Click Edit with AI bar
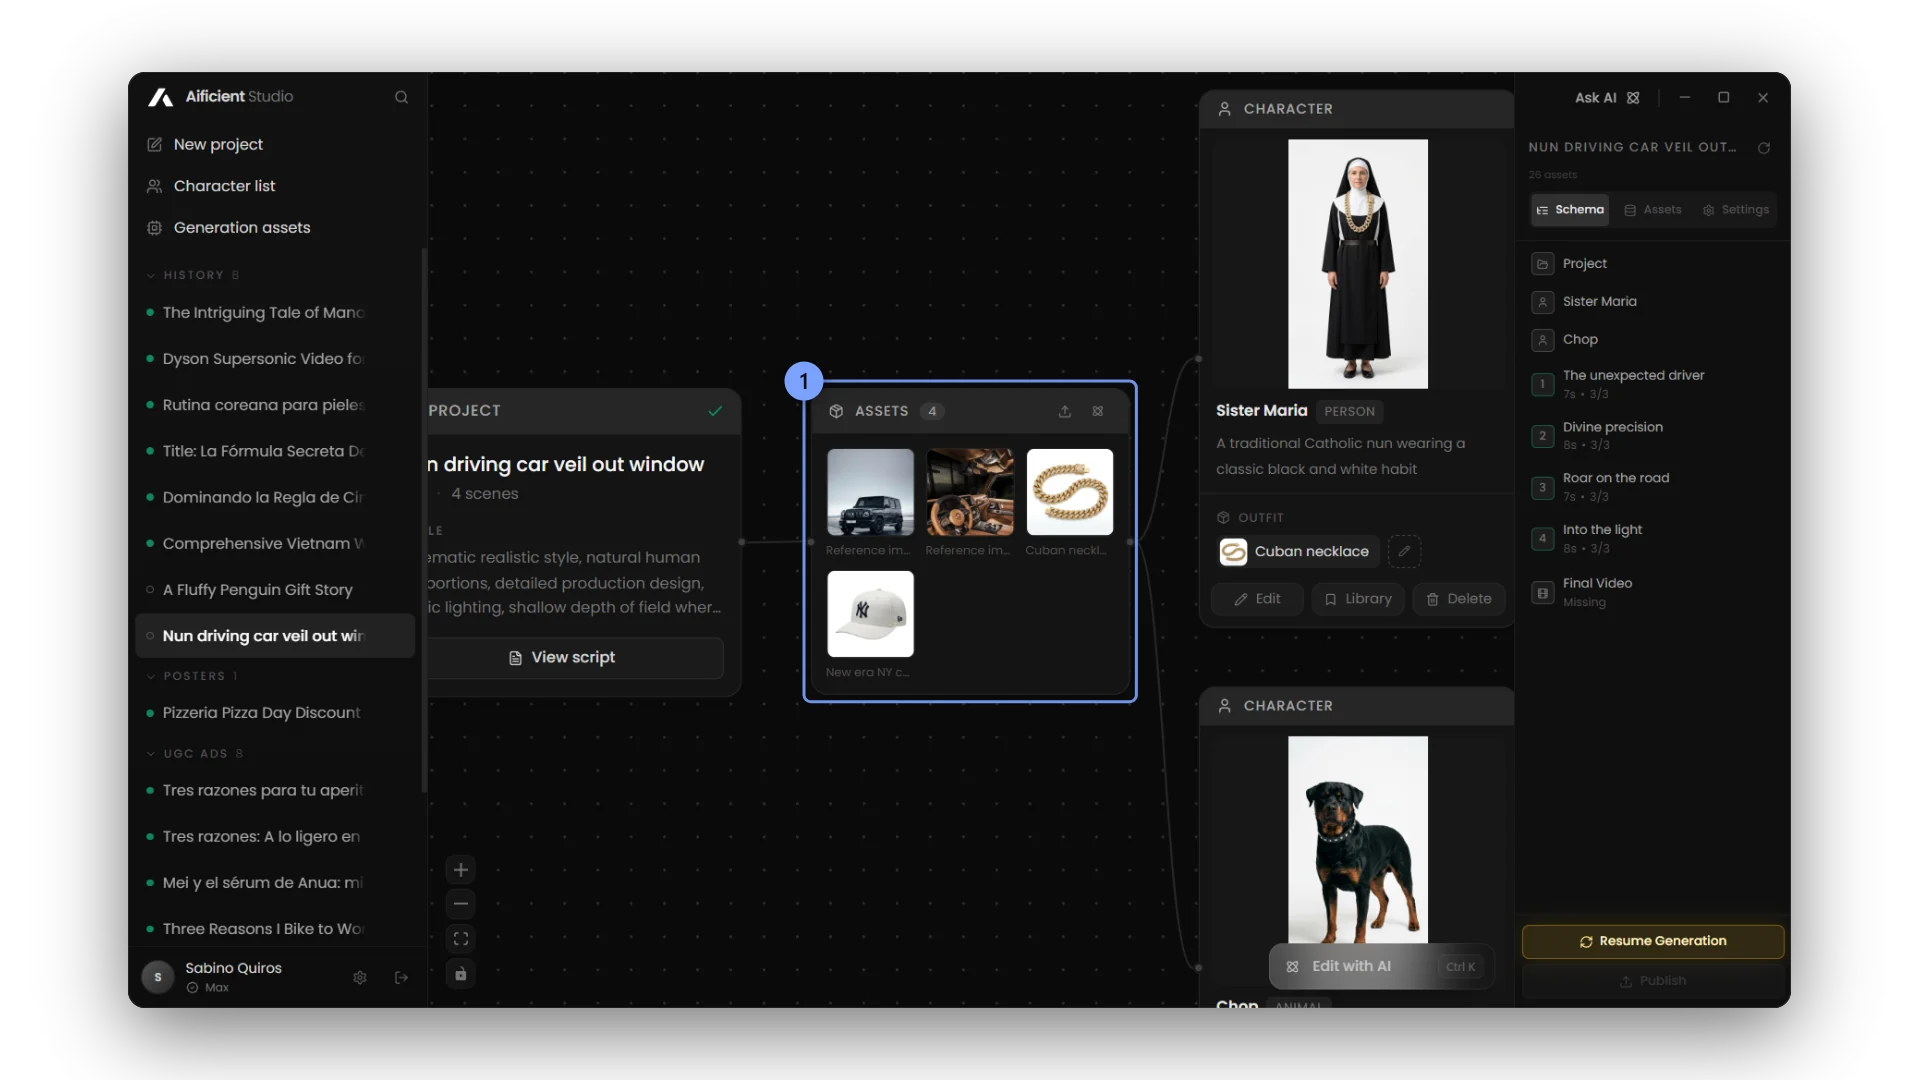The height and width of the screenshot is (1080, 1920). (x=1381, y=966)
